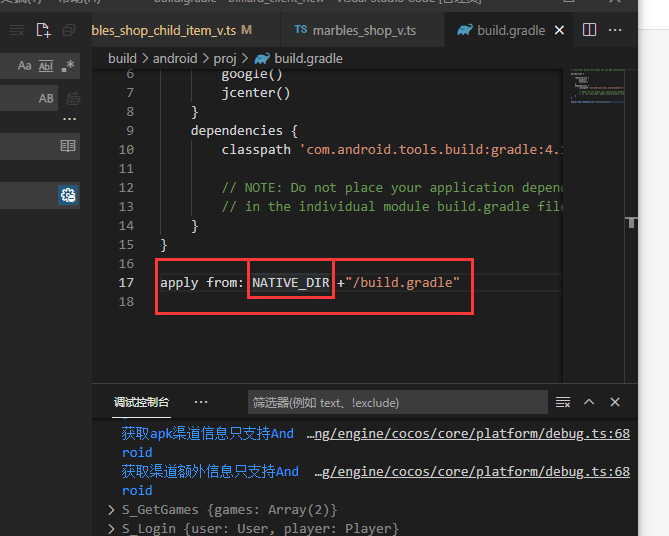This screenshot has width=669, height=536.
Task: Click 'google()' on line 6
Action: pos(252,75)
